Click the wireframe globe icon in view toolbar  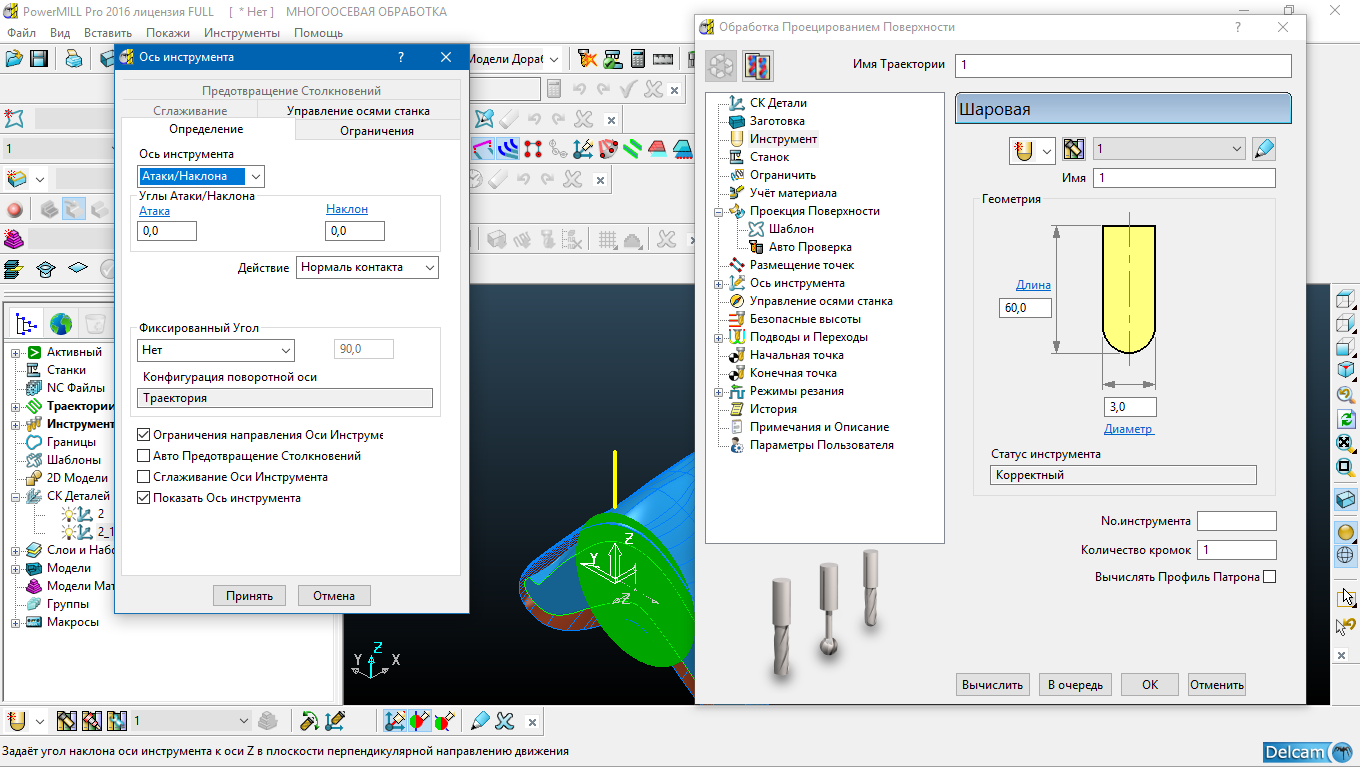pos(1345,555)
